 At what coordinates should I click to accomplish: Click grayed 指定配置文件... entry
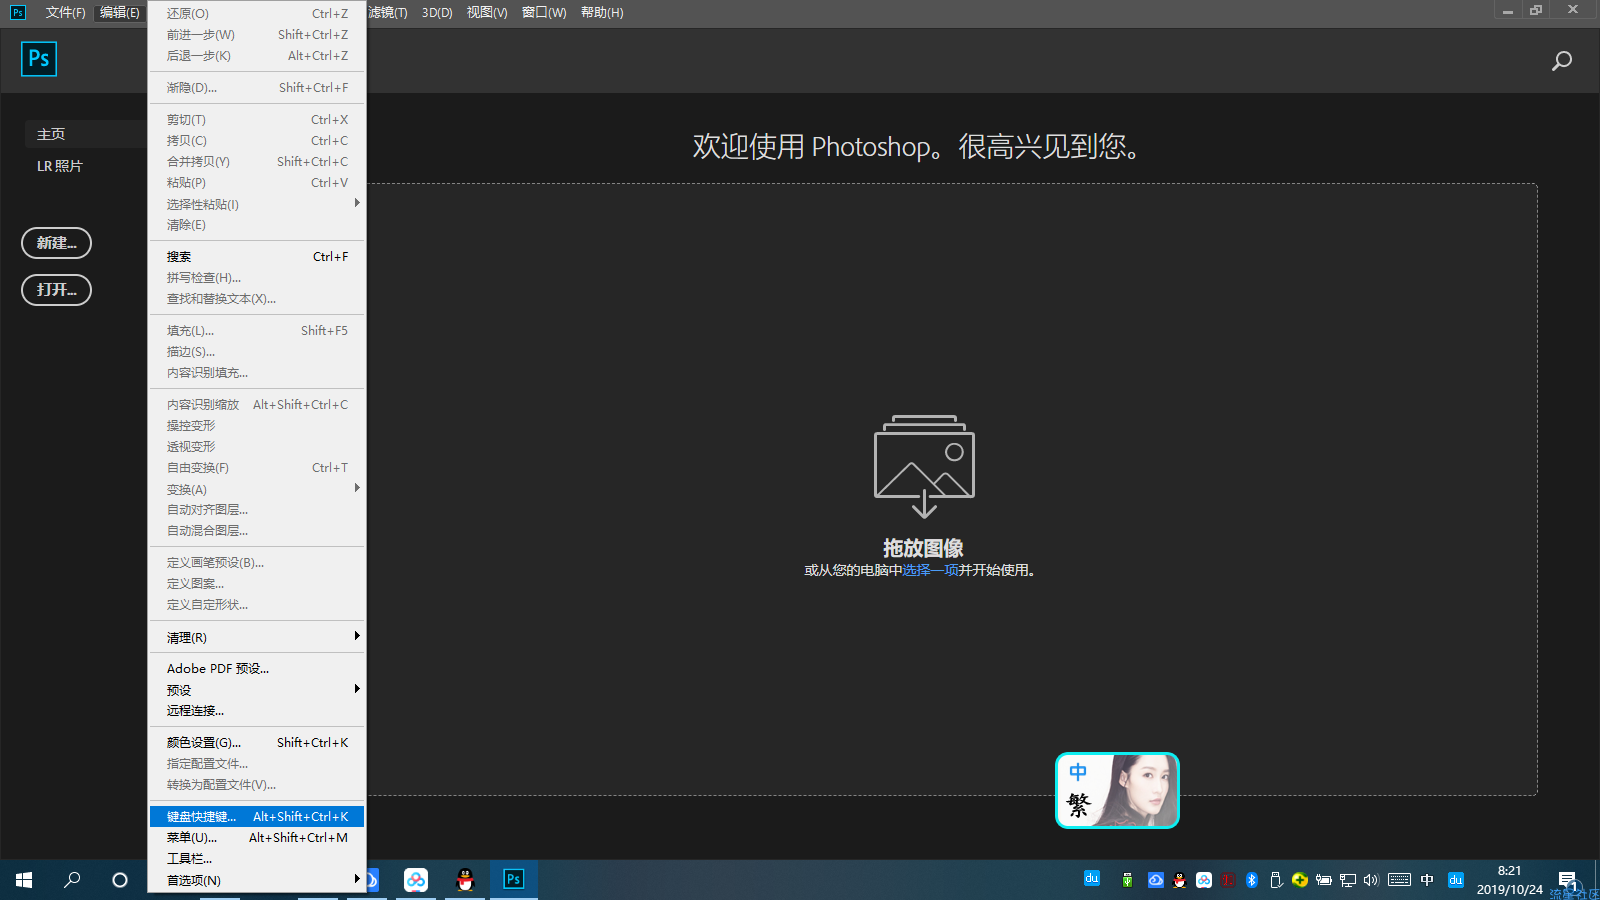point(257,764)
